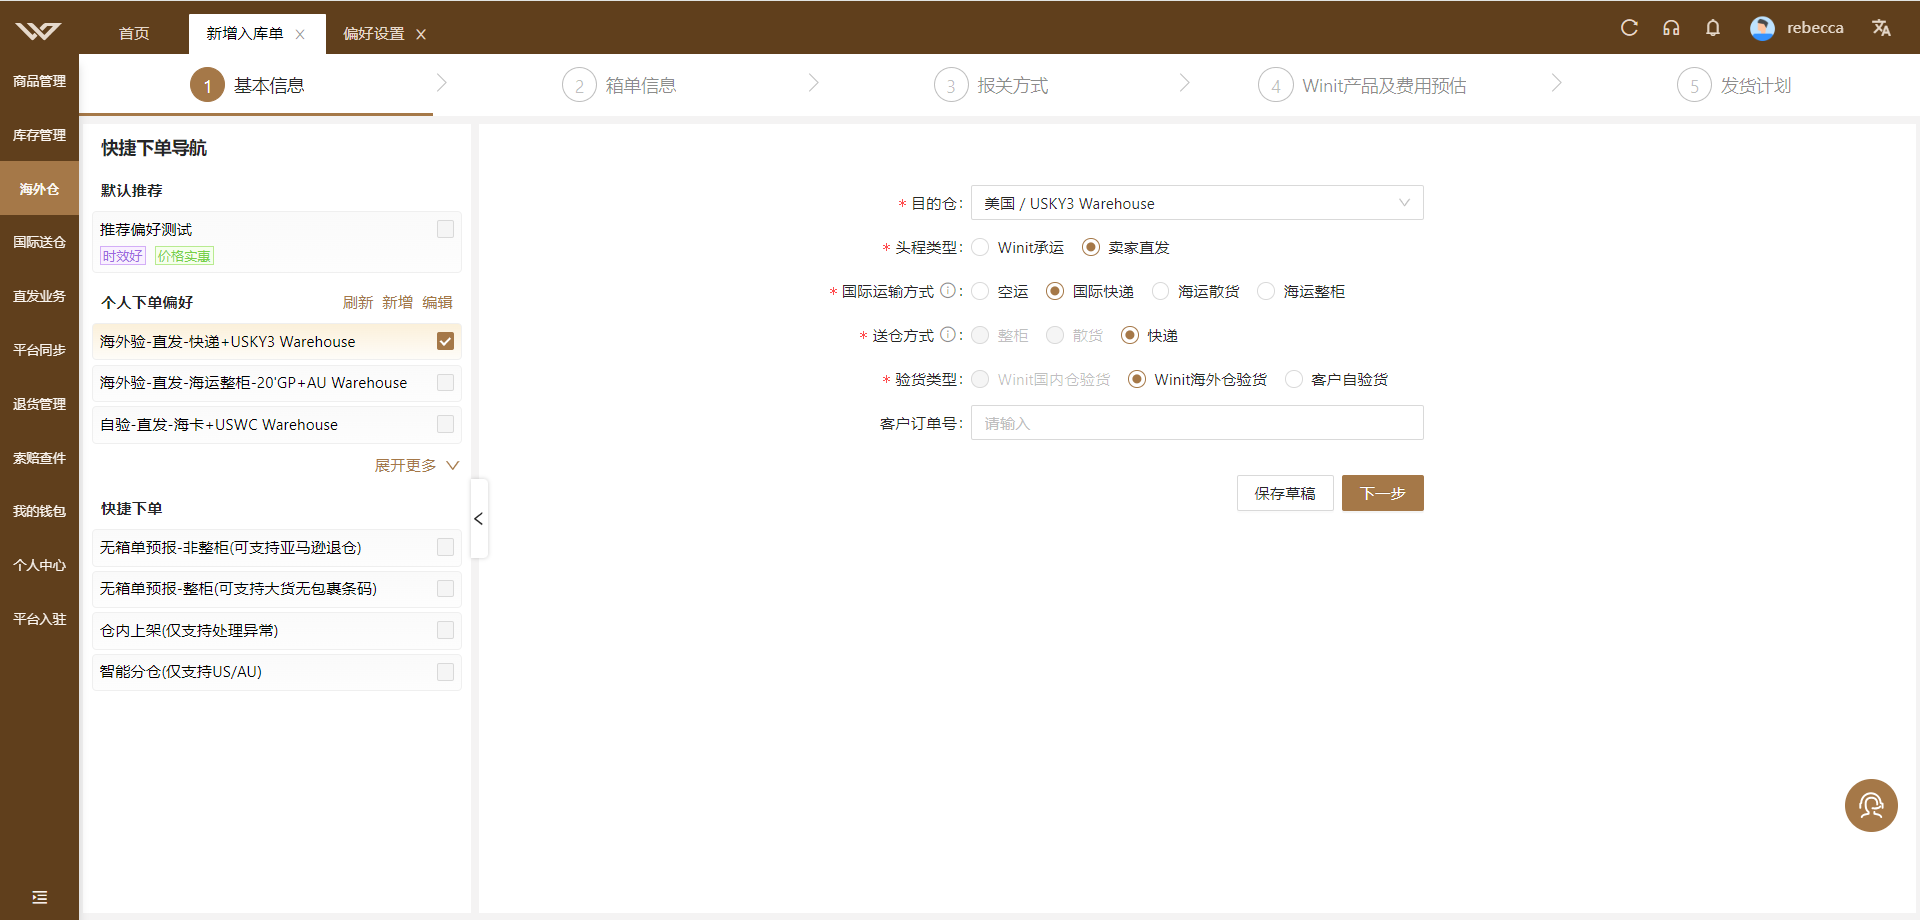
Task: Open 海外仓 in sidebar
Action: (x=39, y=189)
